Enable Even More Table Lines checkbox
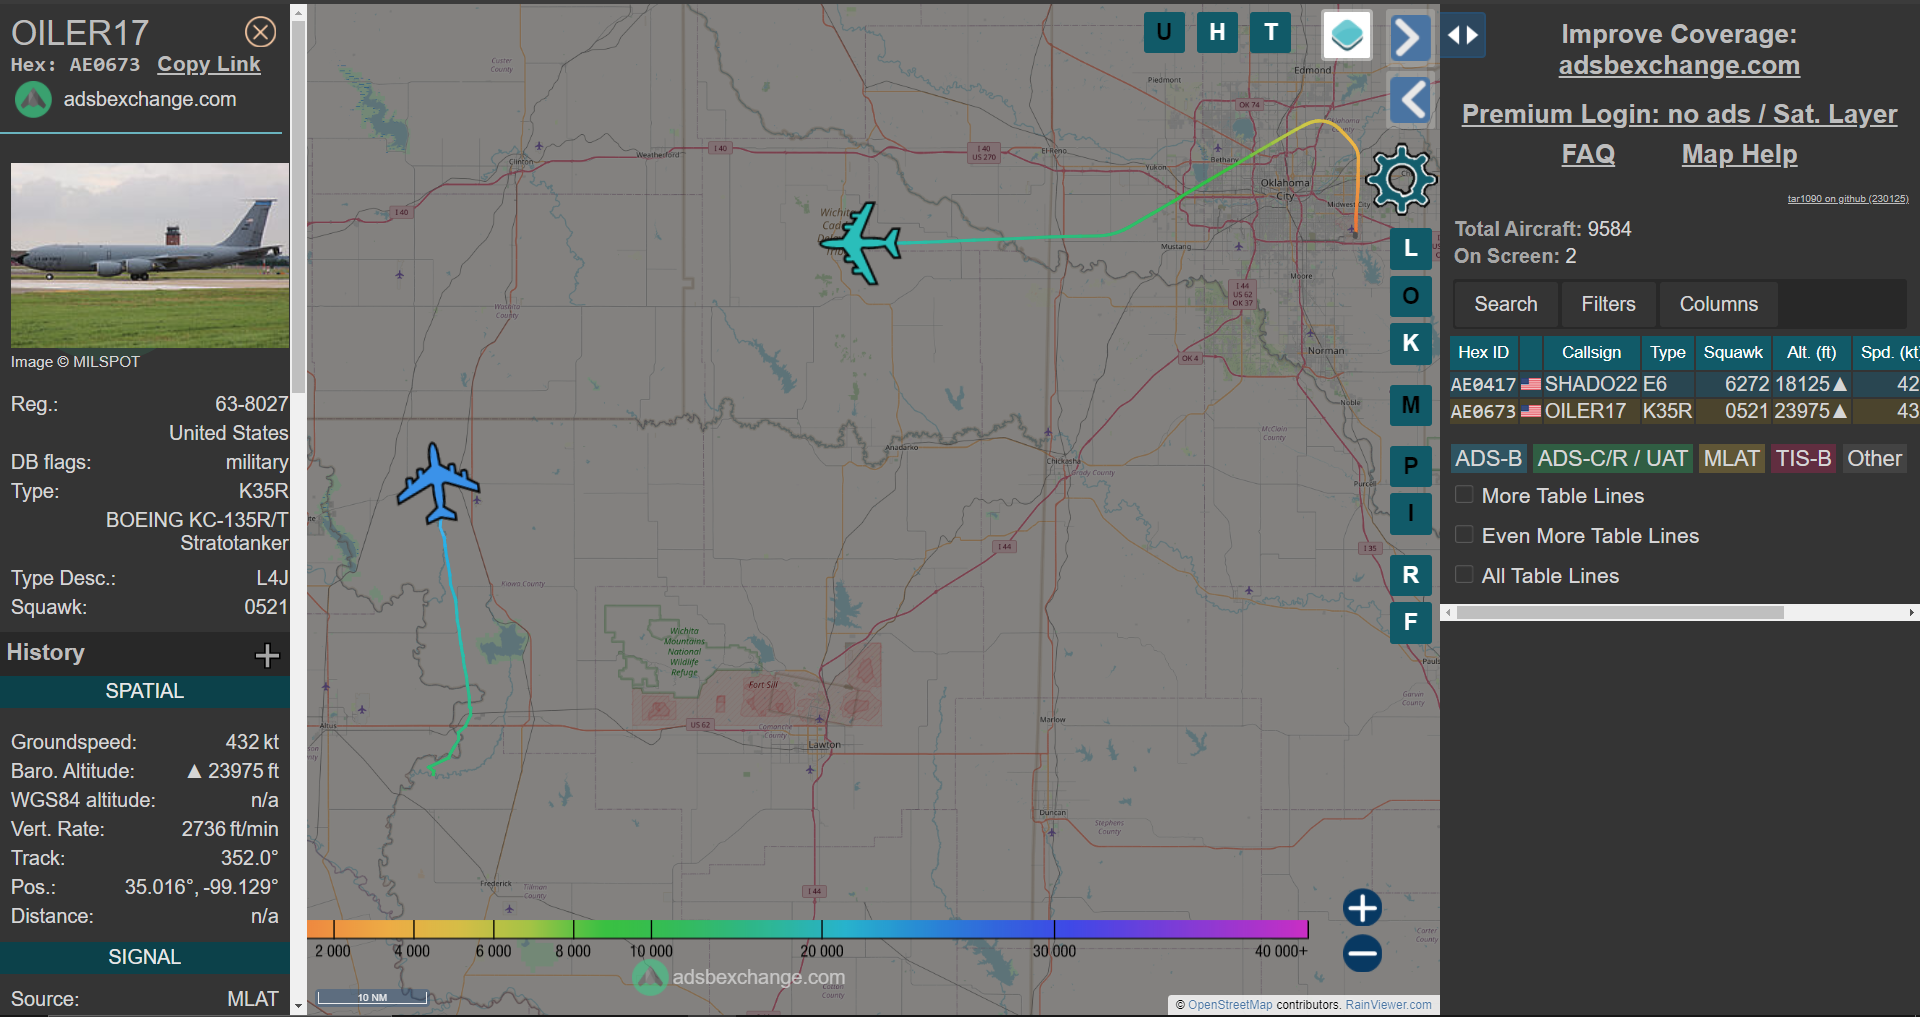The width and height of the screenshot is (1920, 1017). click(1464, 535)
